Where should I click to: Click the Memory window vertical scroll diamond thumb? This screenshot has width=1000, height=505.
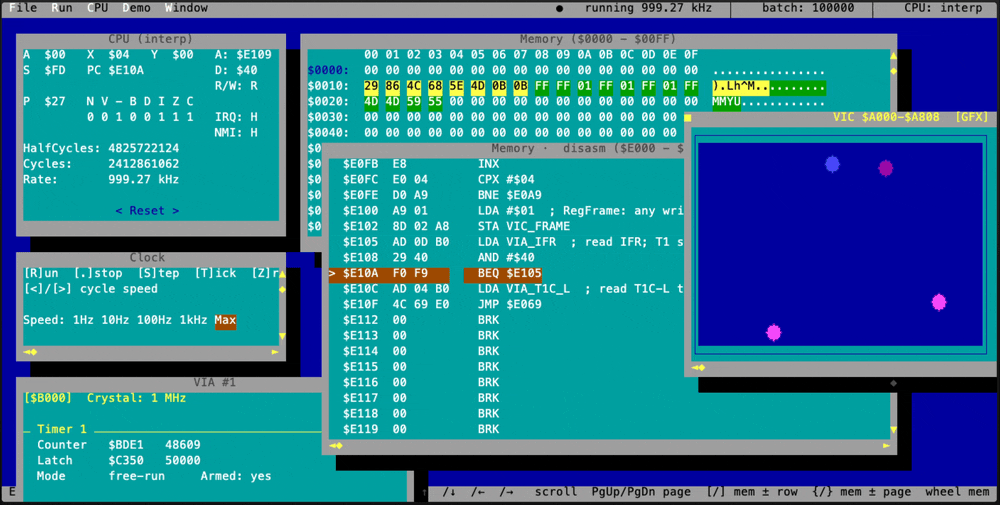pyautogui.click(x=893, y=71)
